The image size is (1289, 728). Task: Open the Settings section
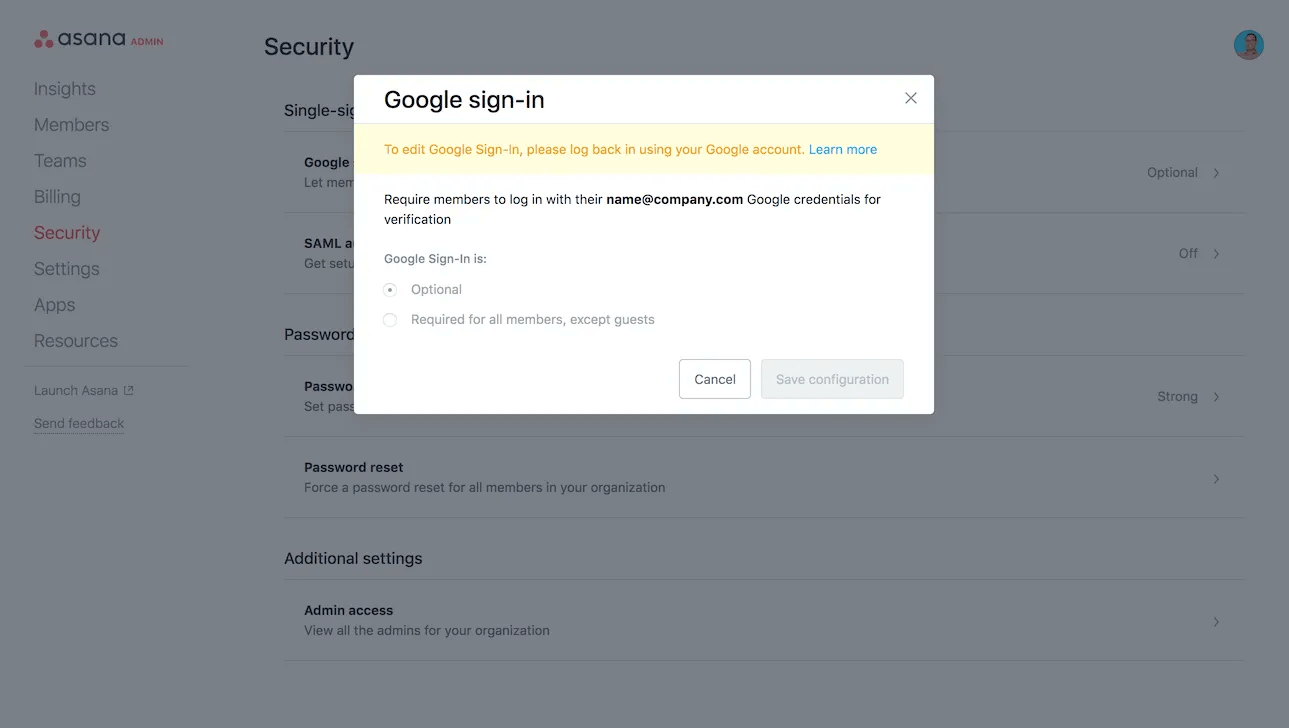point(66,268)
